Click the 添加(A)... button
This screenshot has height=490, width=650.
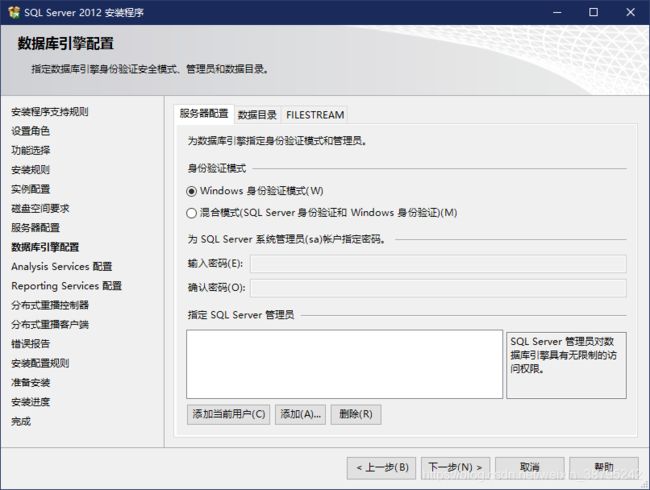tap(301, 414)
